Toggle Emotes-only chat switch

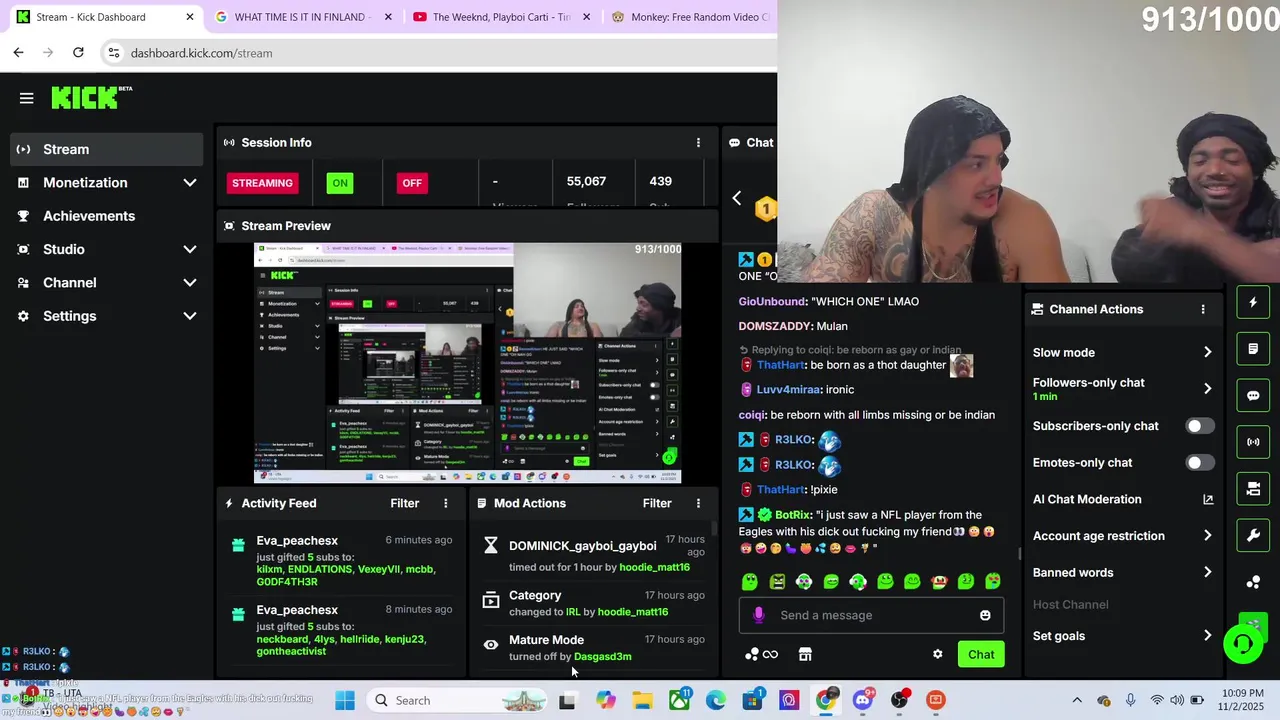[1199, 463]
